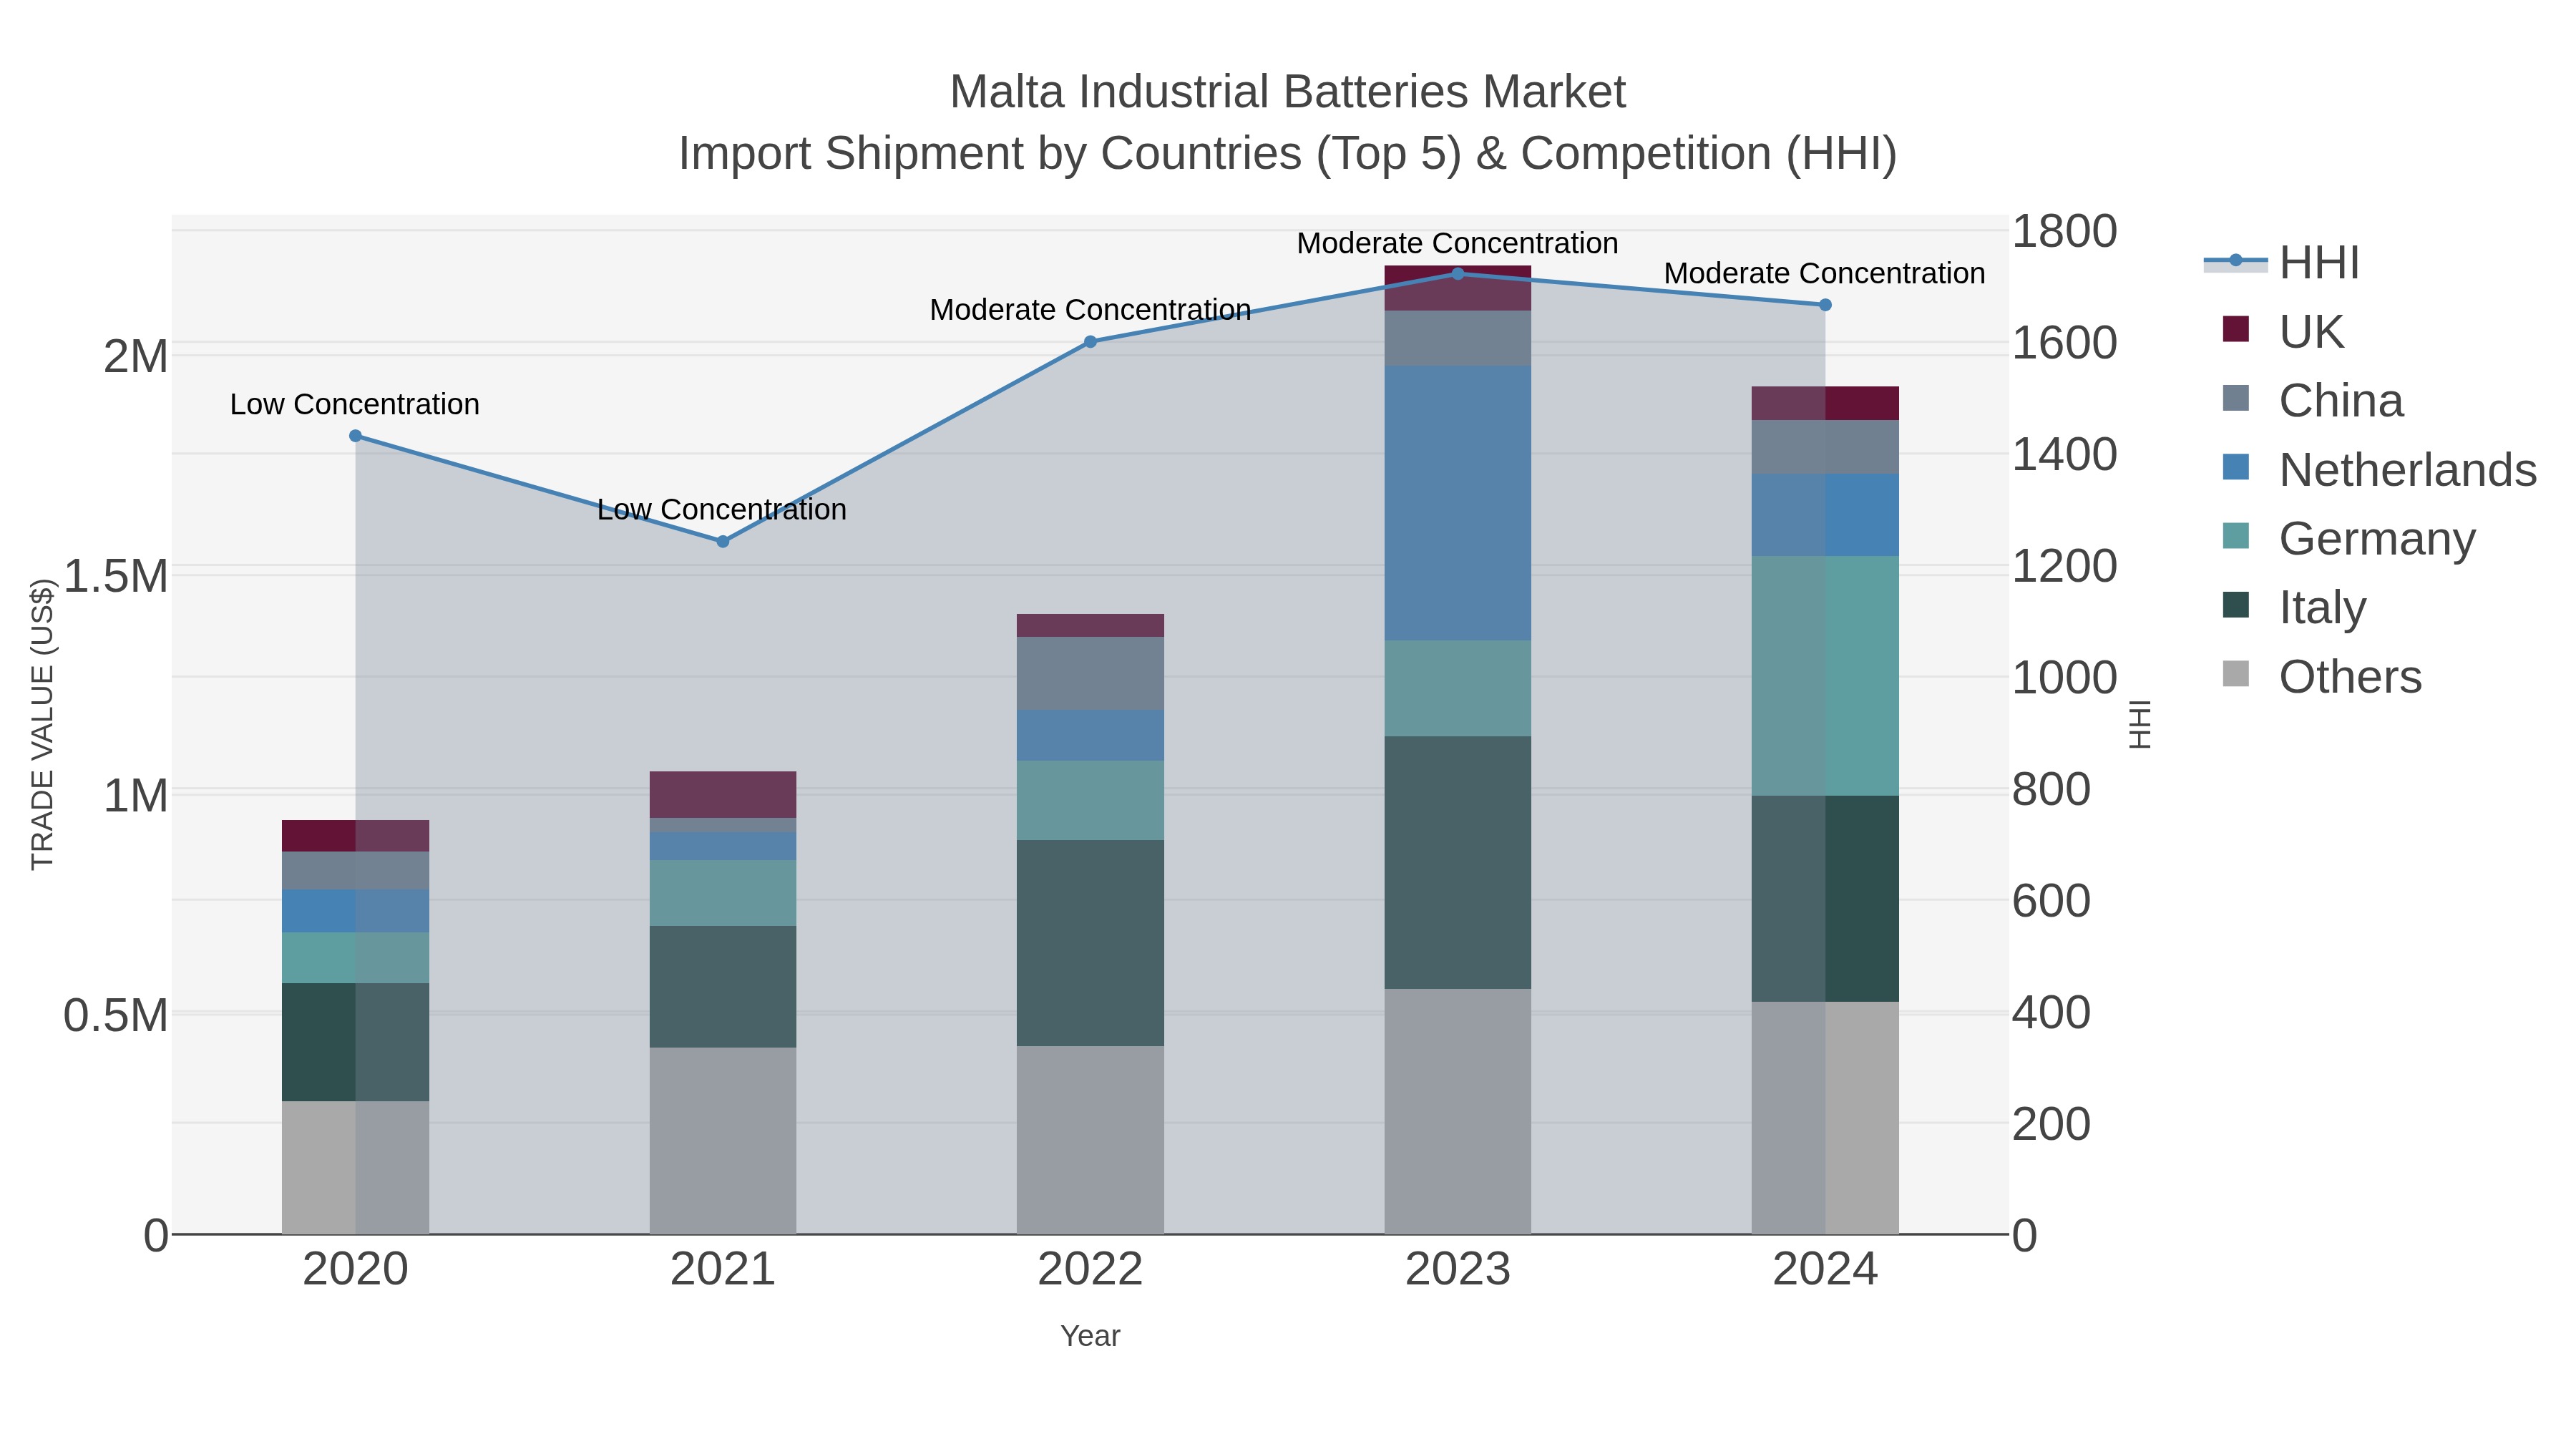Click the 2022 'Moderate Concentration' annotation

pos(1091,310)
